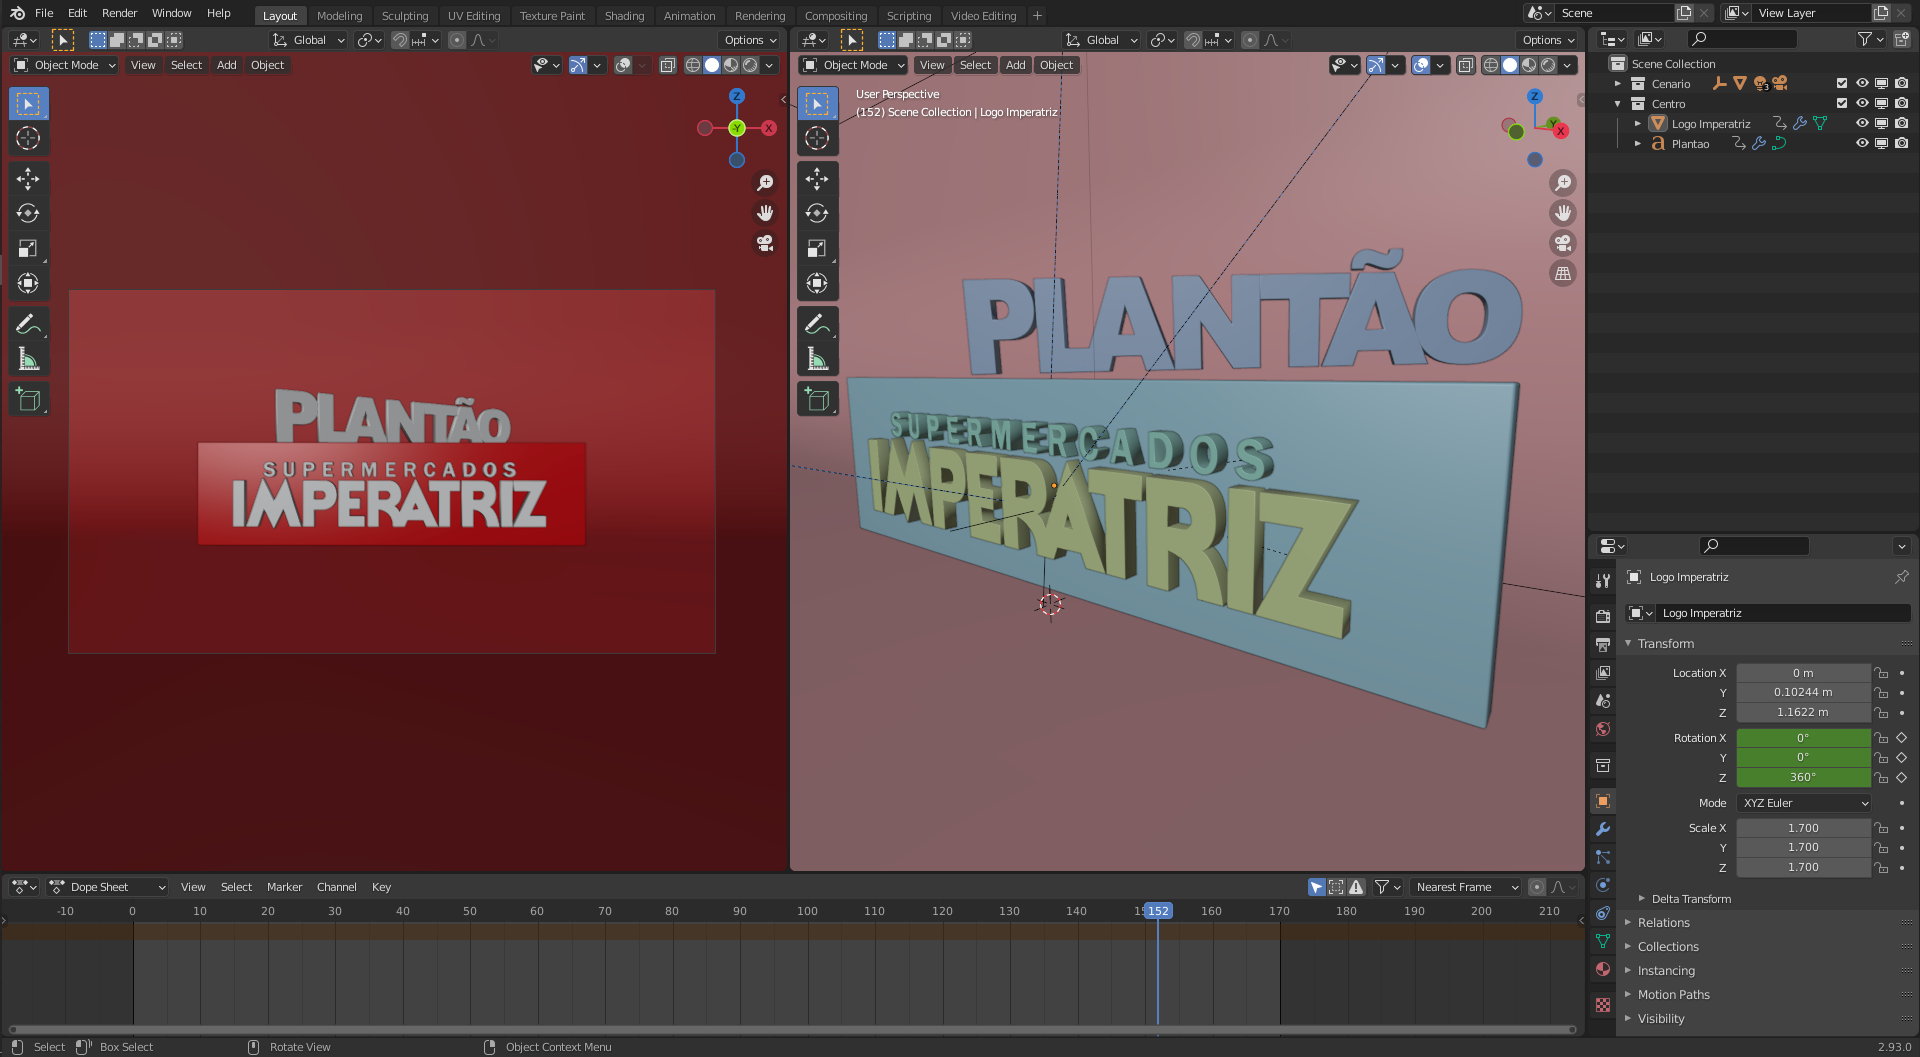Expand the Relations panel
The image size is (1920, 1057).
coord(1663,923)
